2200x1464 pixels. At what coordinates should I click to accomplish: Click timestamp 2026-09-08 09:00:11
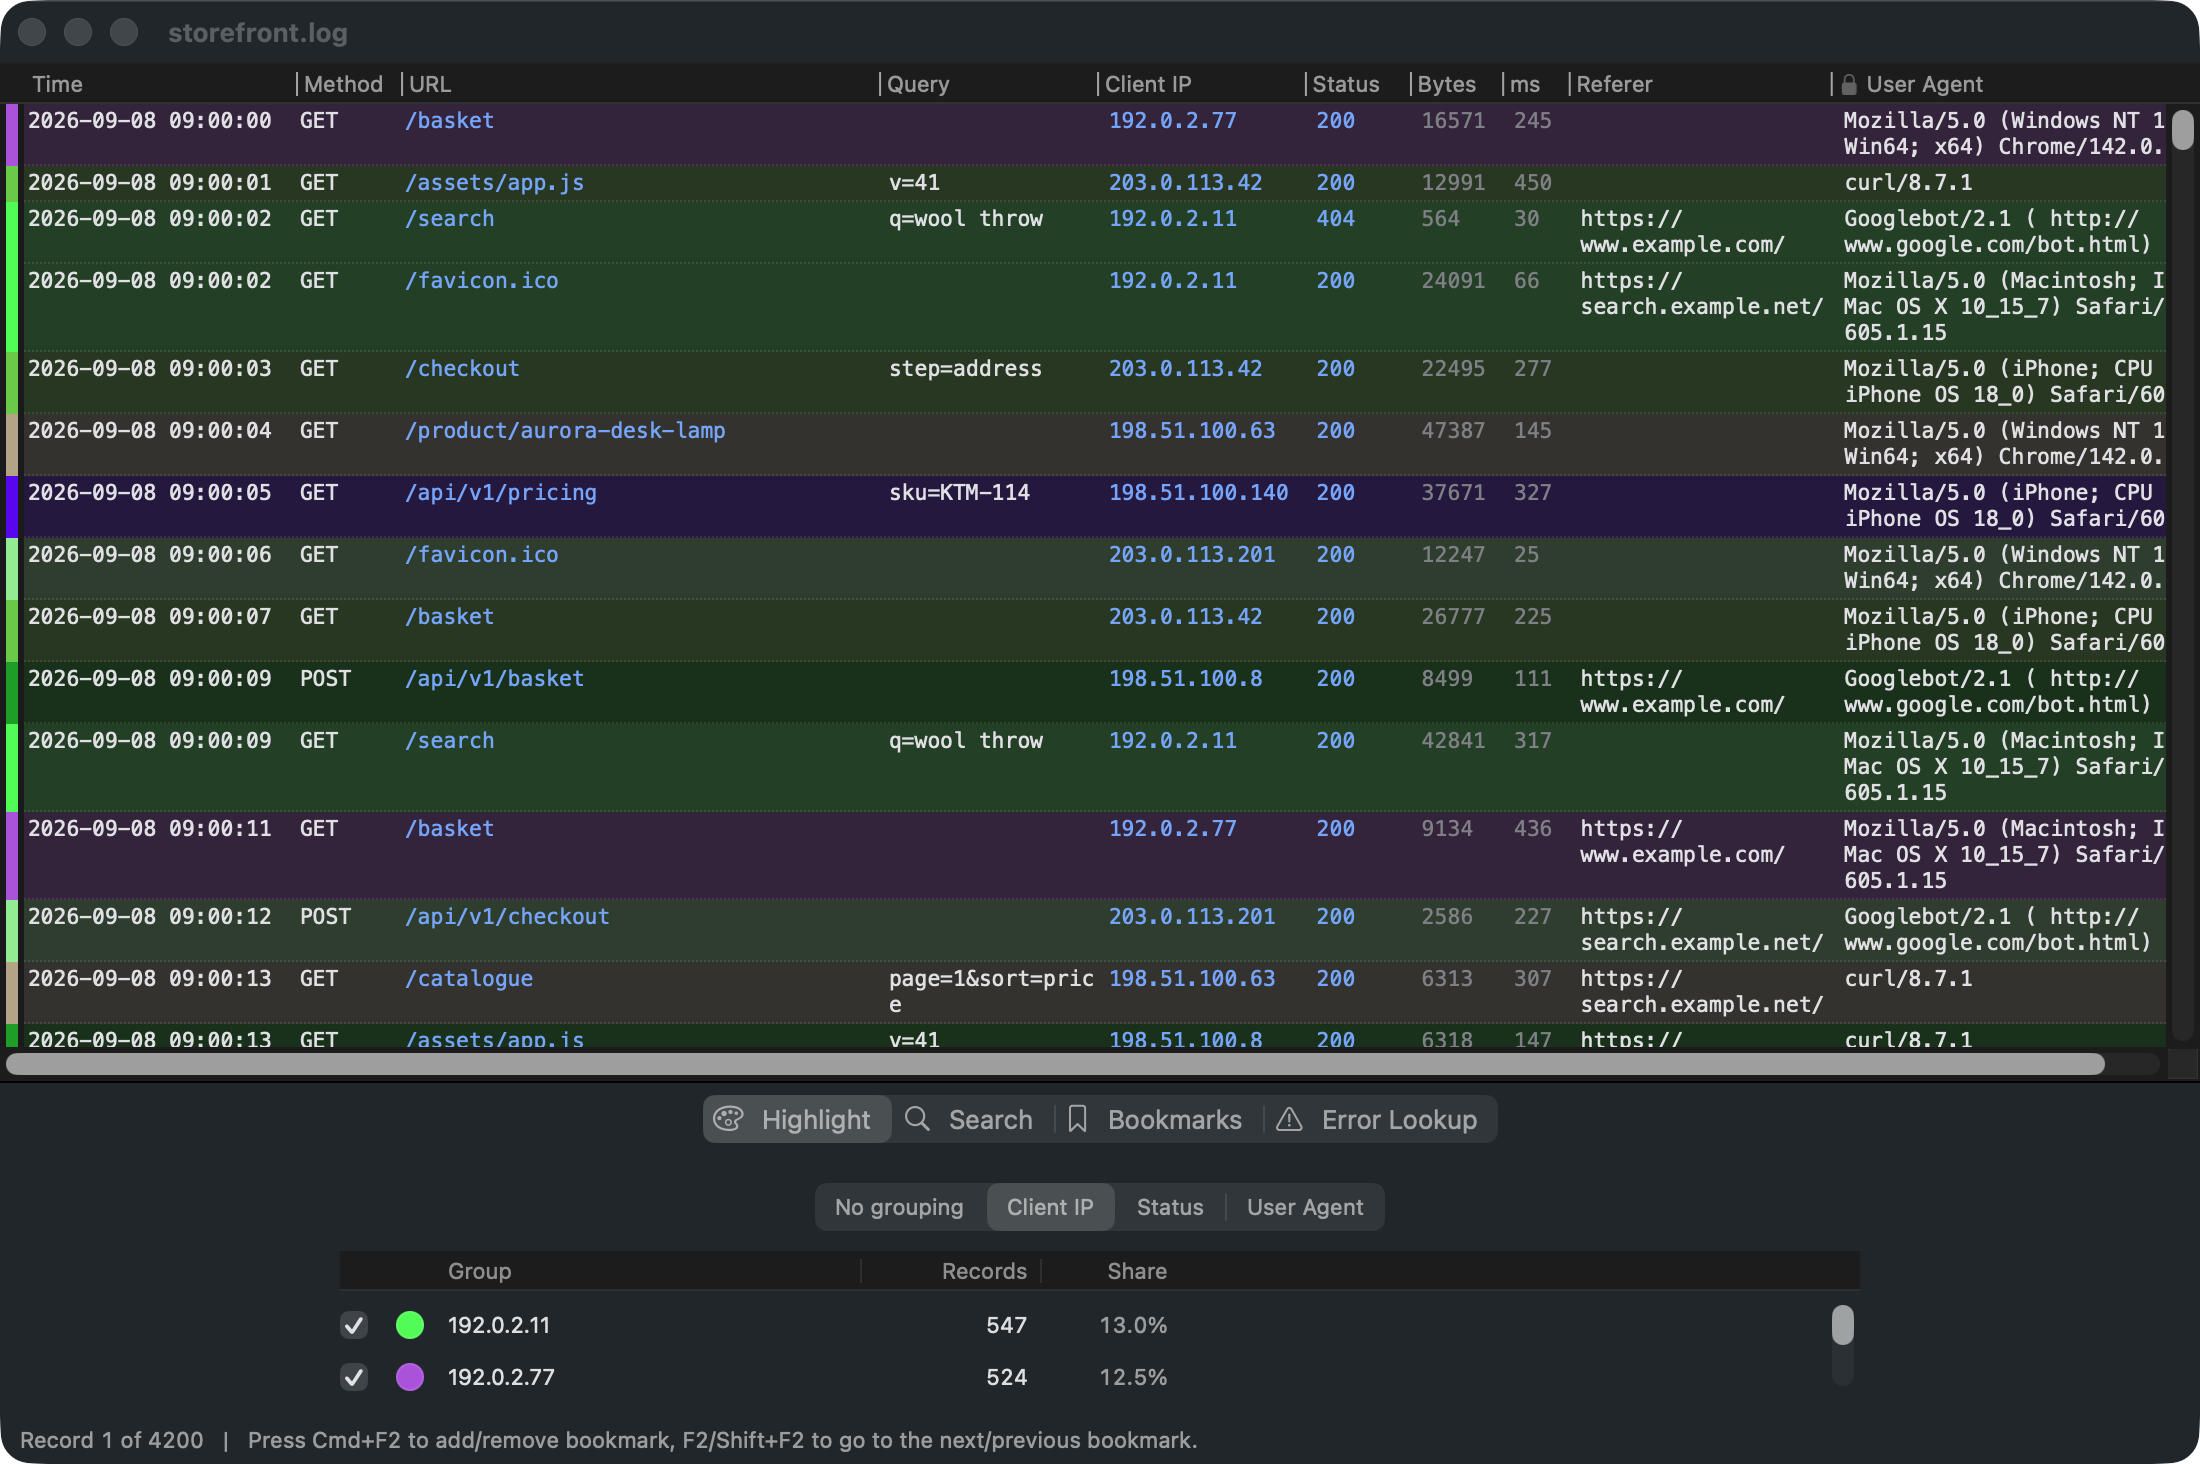pos(150,829)
